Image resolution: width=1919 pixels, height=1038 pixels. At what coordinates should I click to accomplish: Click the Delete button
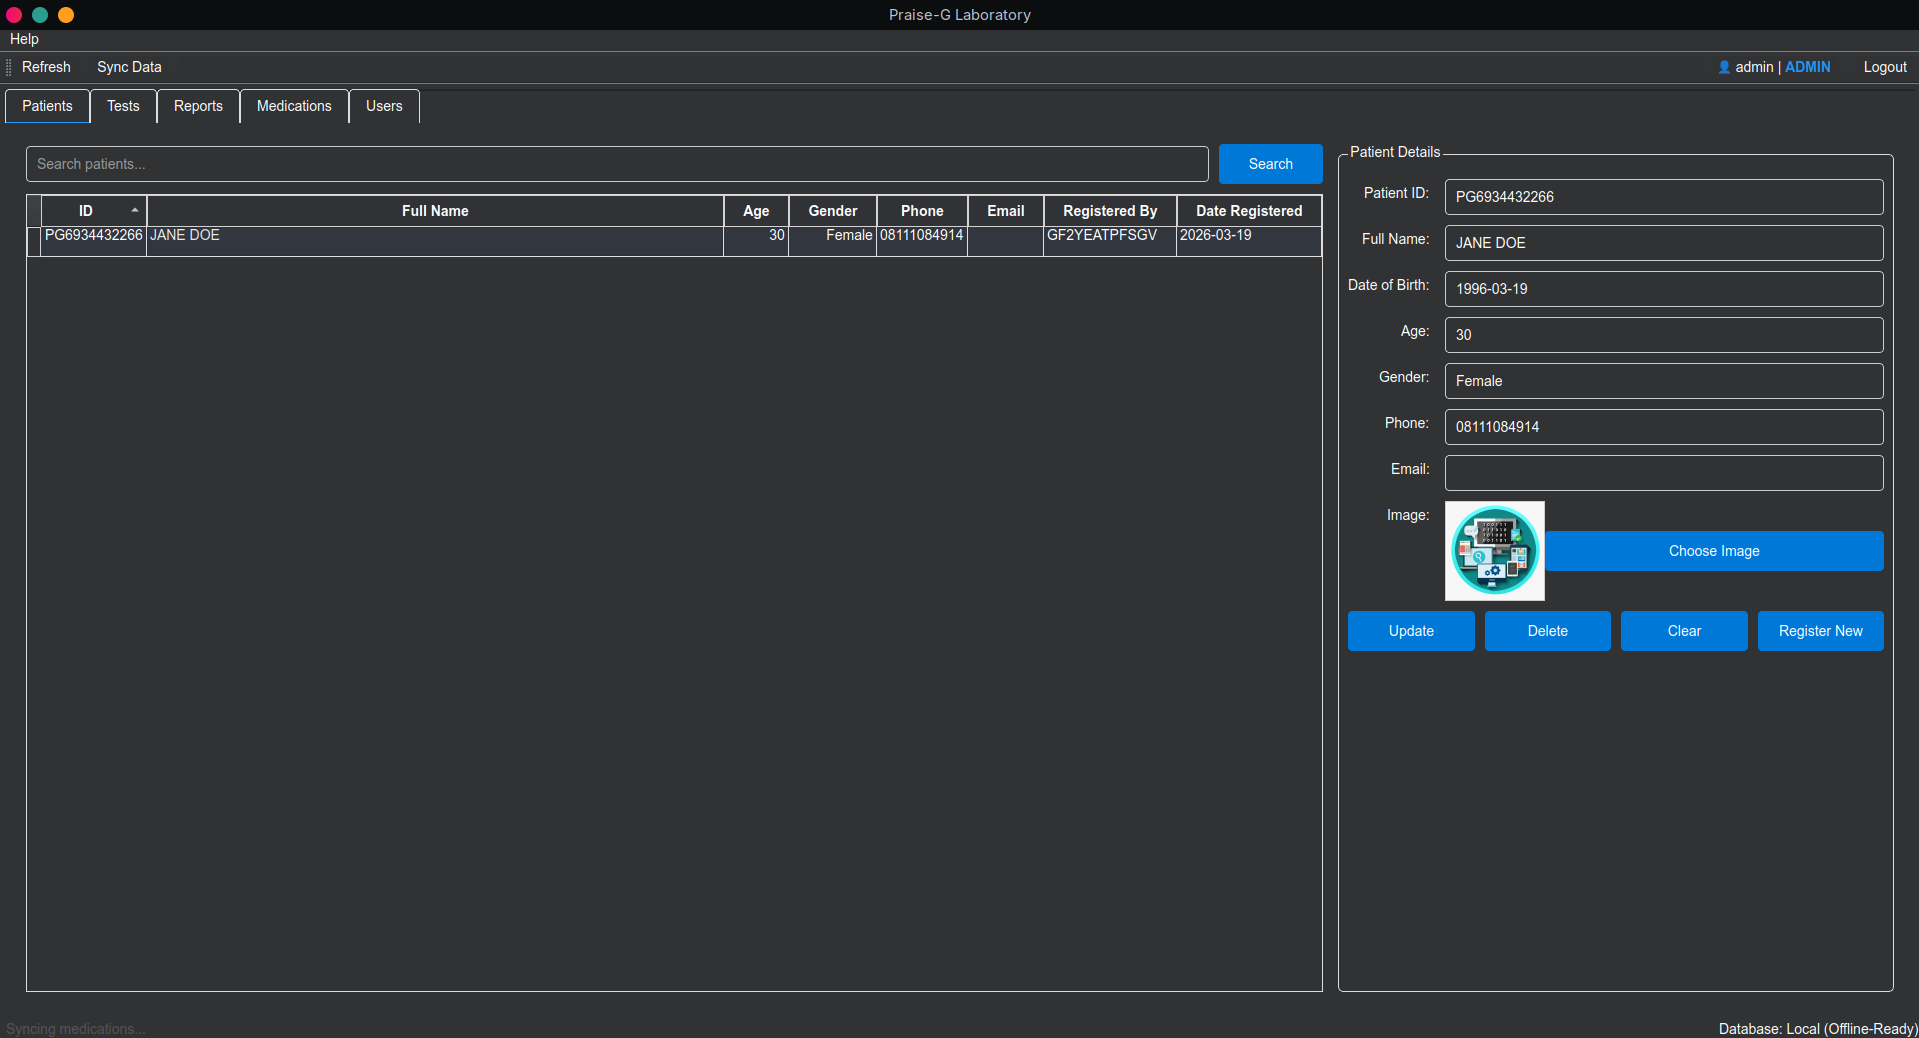[1547, 631]
